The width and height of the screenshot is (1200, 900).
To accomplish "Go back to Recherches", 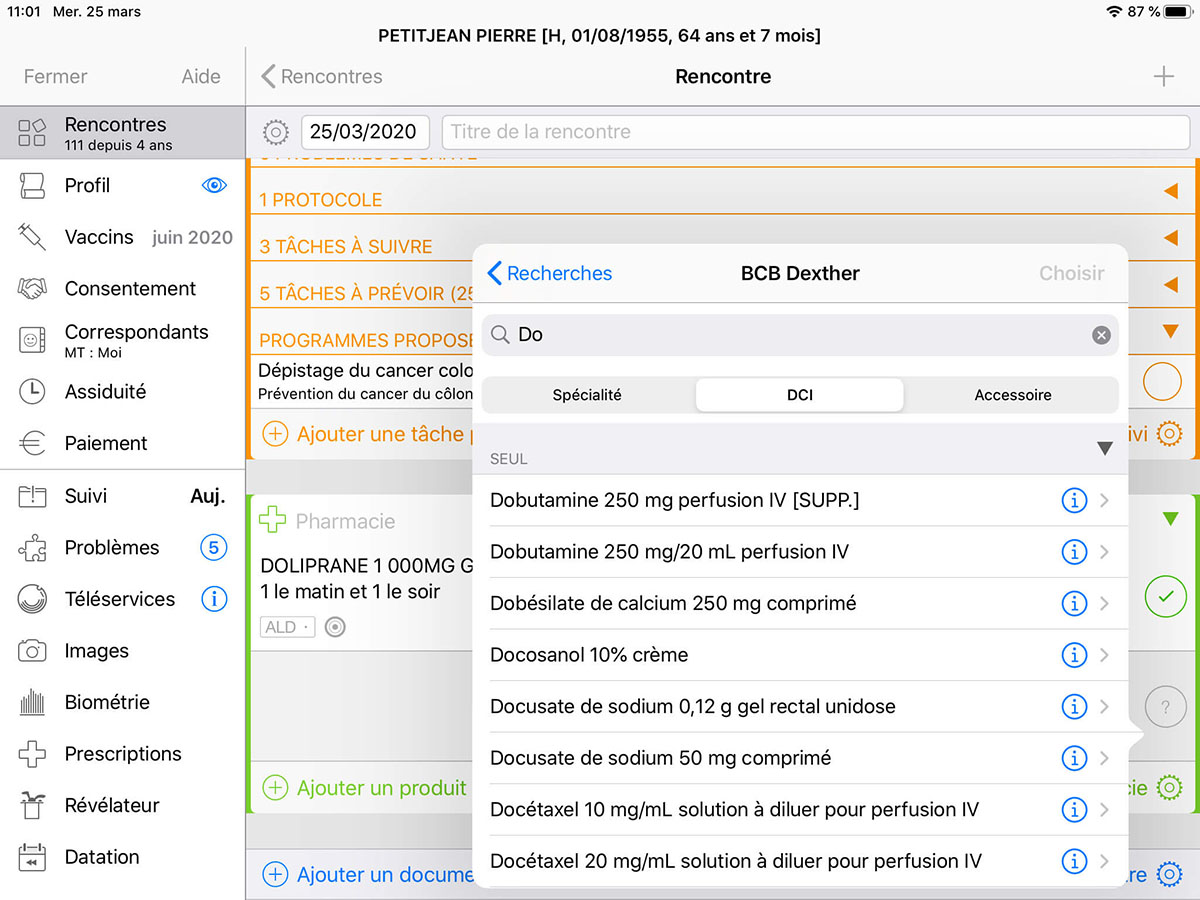I will (549, 273).
